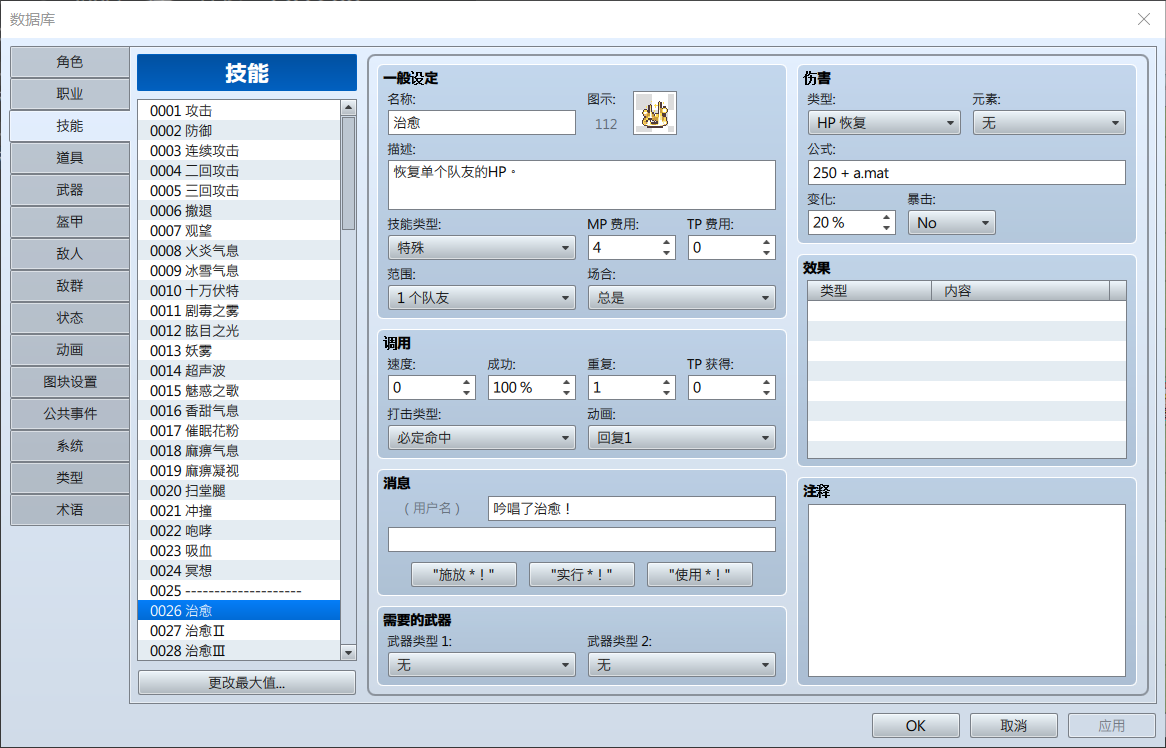Viewport: 1166px width, 748px height.
Task: Click the "施放 *！" message button
Action: pos(463,575)
